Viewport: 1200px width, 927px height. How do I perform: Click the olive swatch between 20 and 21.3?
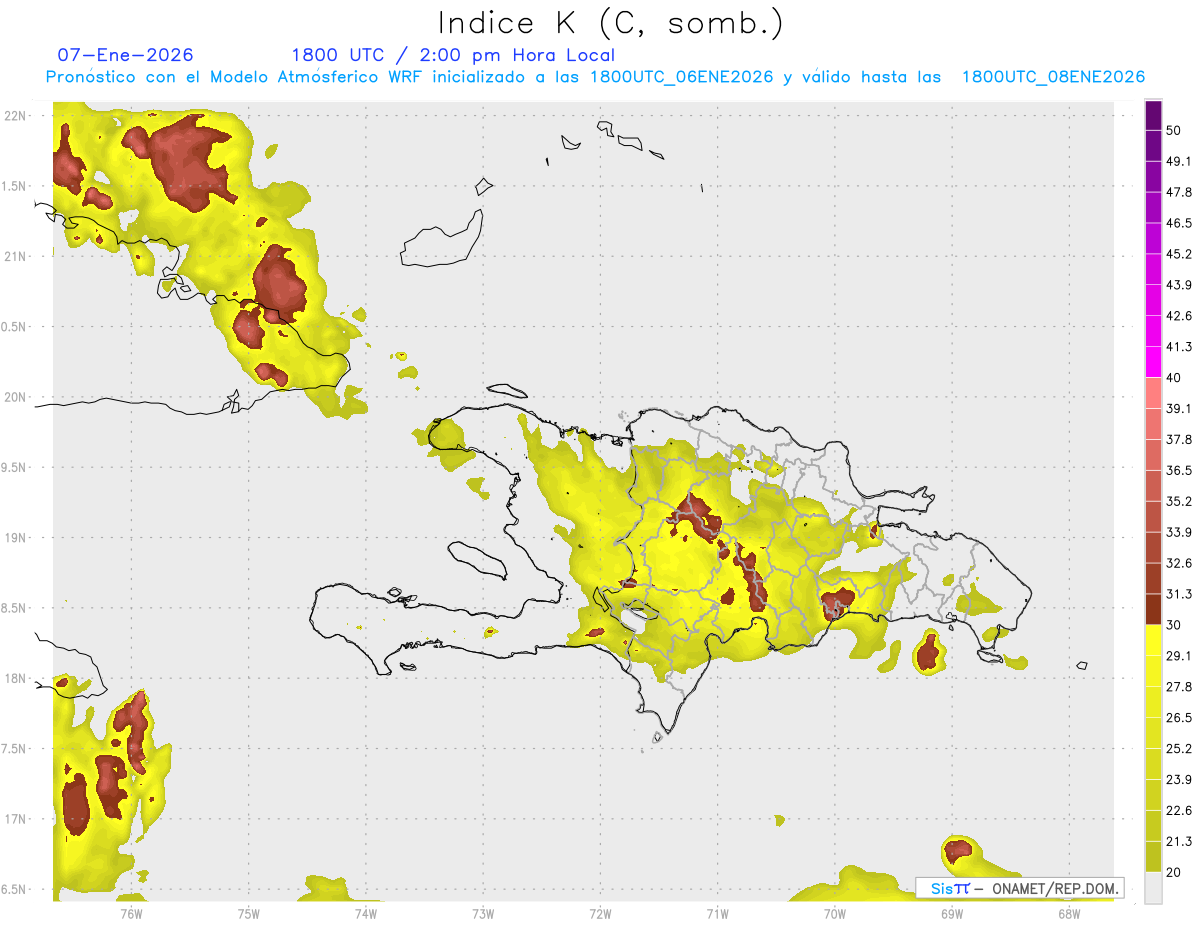coord(1153,857)
